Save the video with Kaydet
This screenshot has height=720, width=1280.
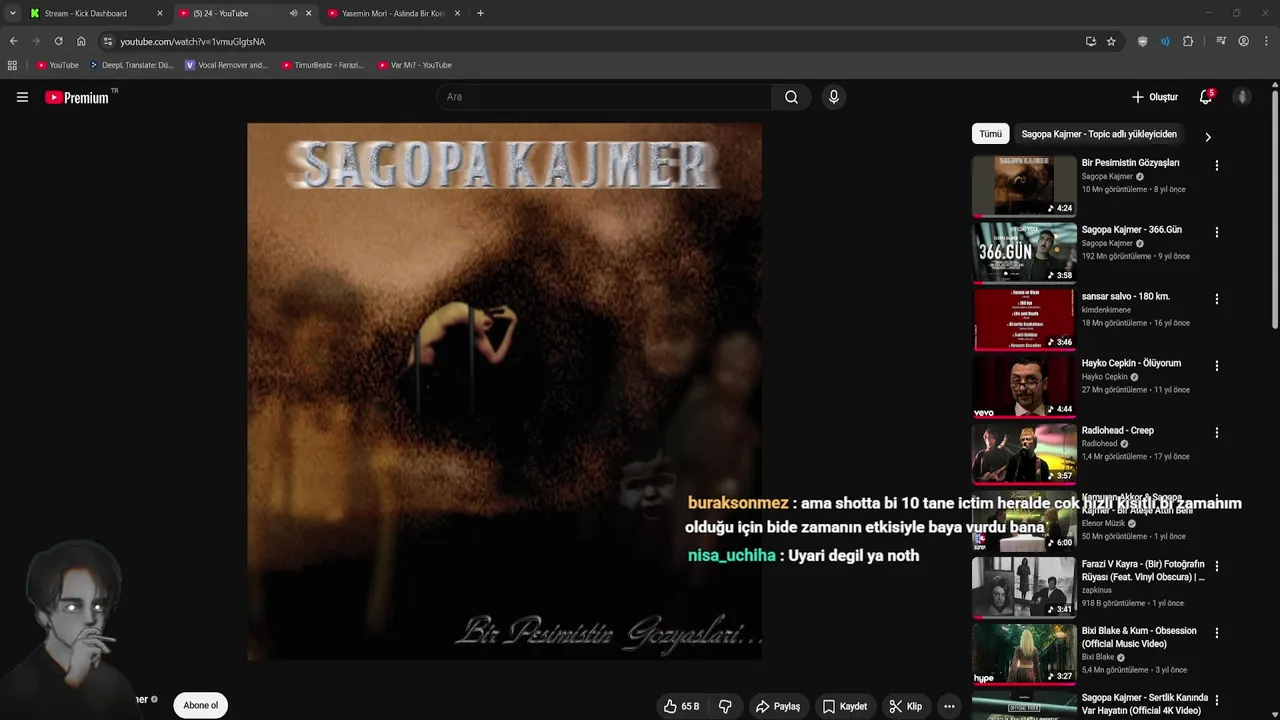[845, 706]
